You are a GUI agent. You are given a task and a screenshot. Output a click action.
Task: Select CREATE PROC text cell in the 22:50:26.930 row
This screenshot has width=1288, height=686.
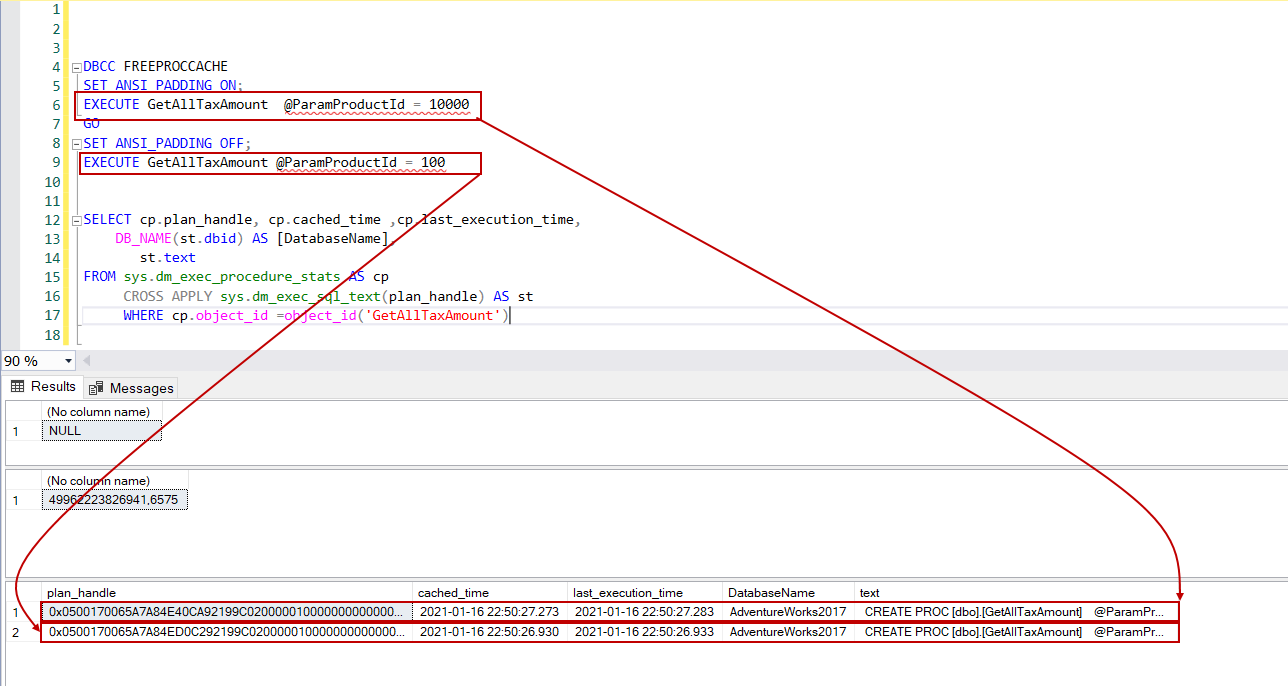click(1018, 632)
